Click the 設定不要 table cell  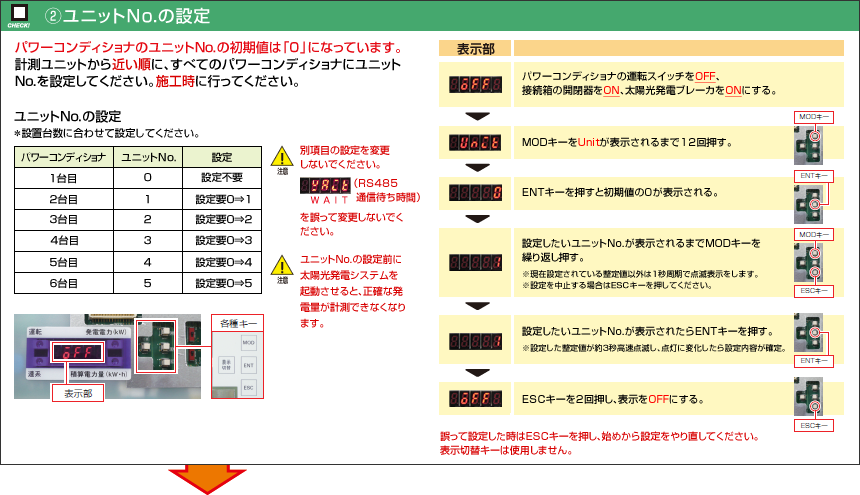(x=222, y=178)
